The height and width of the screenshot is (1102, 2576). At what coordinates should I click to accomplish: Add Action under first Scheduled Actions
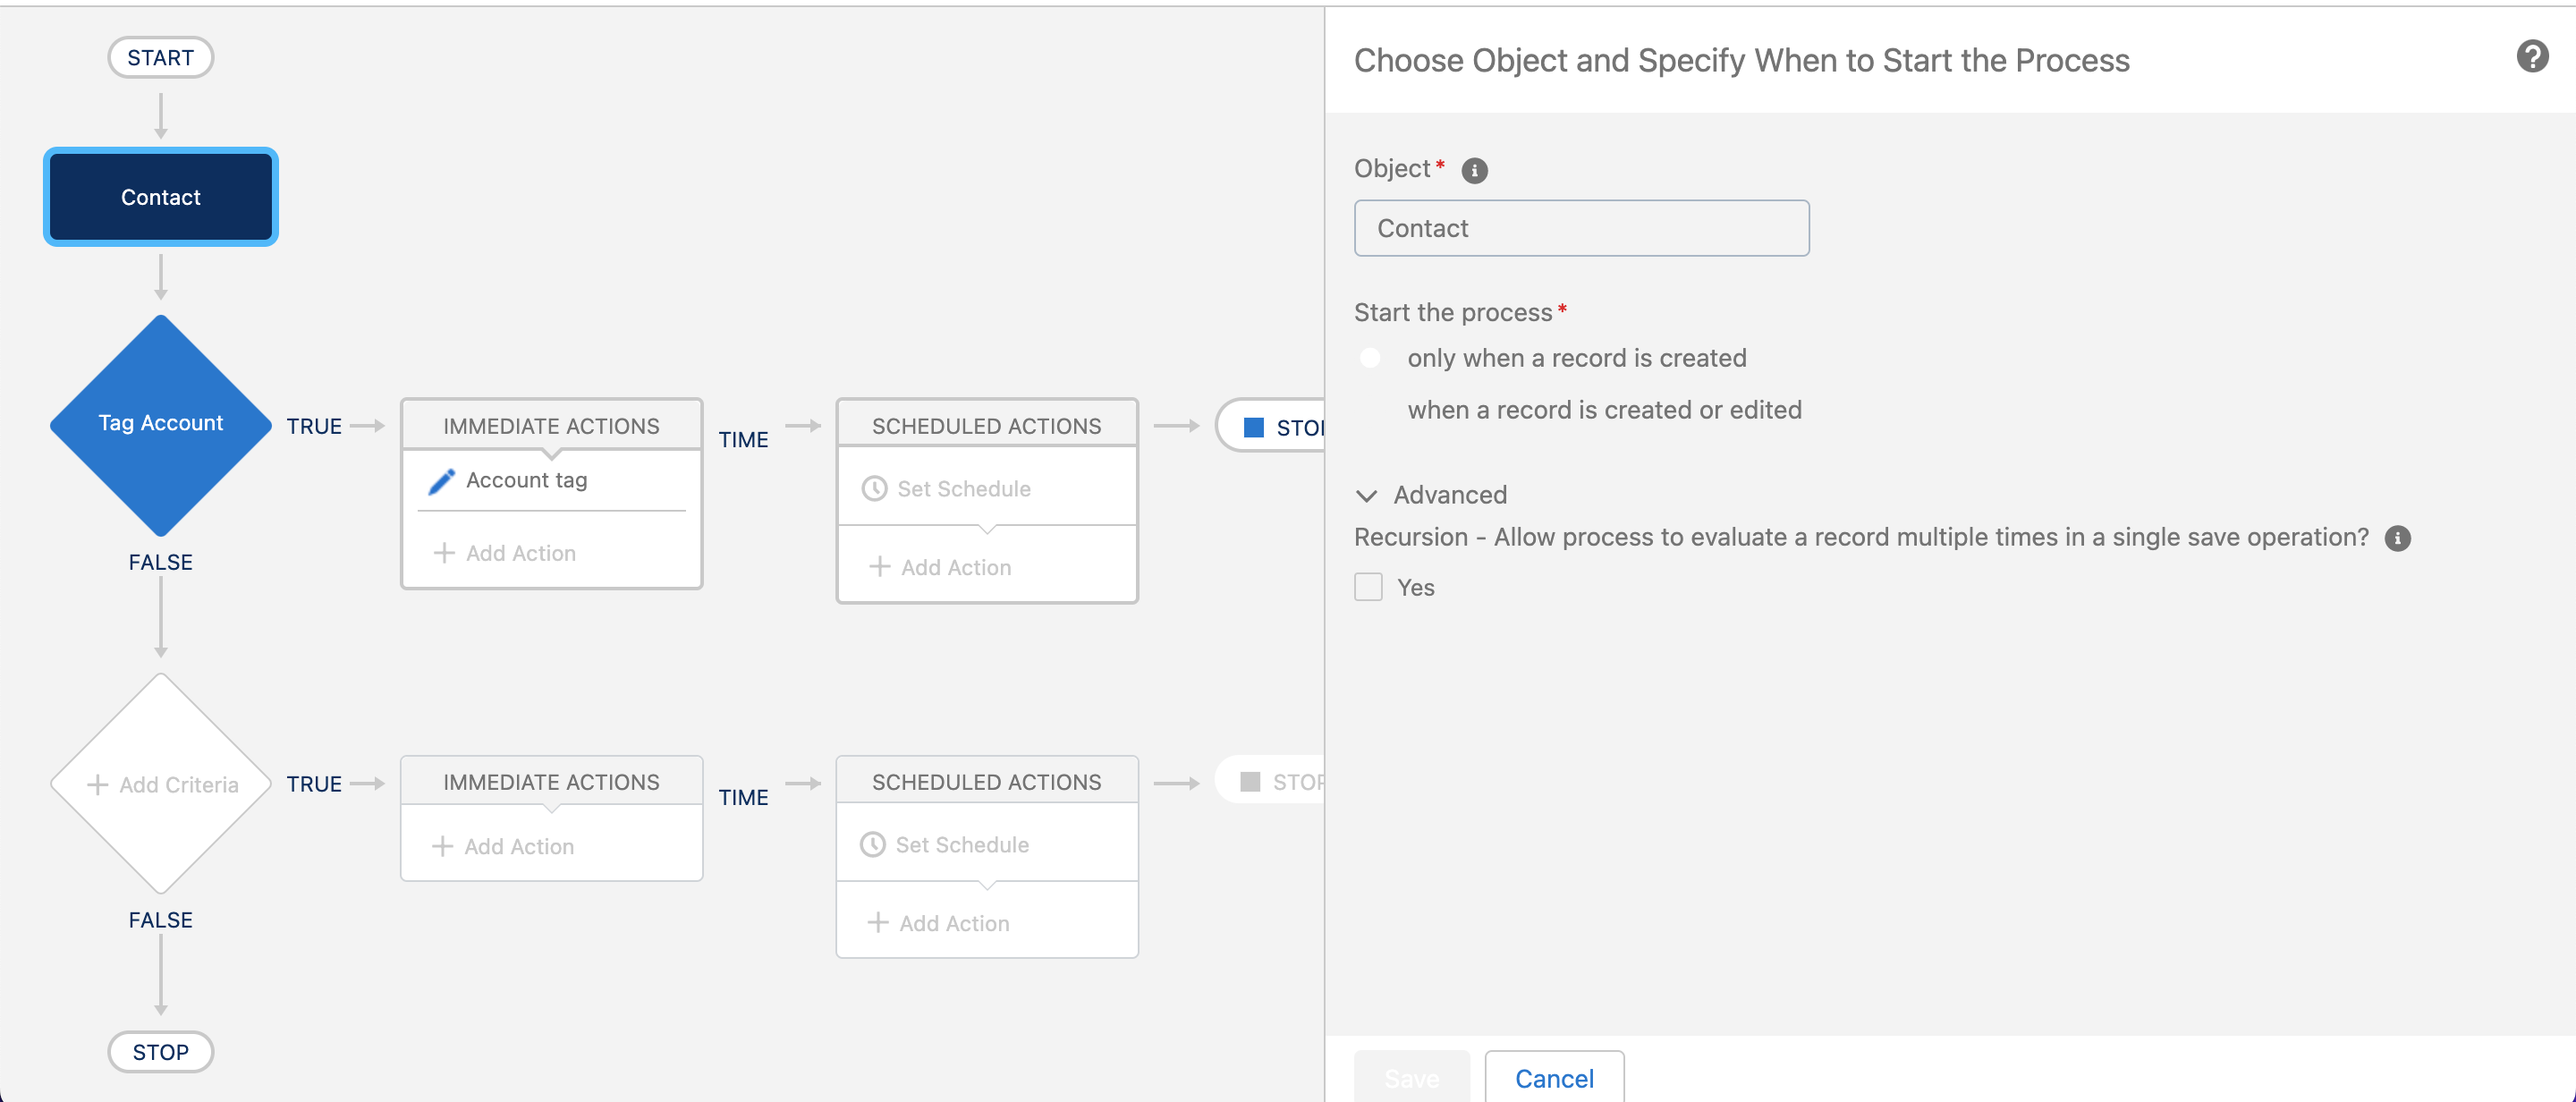pyautogui.click(x=940, y=567)
